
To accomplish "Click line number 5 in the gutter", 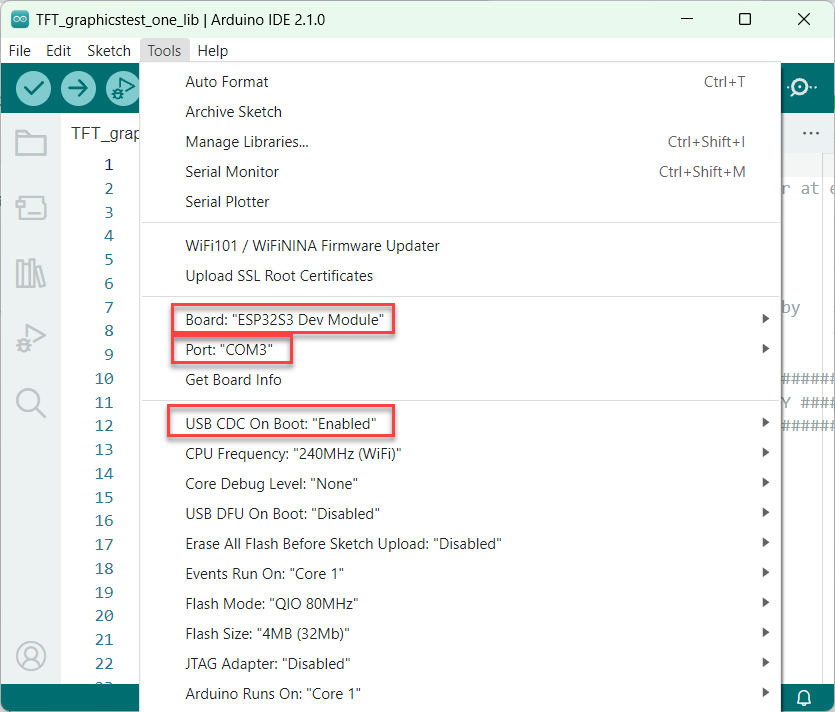I will tap(109, 259).
